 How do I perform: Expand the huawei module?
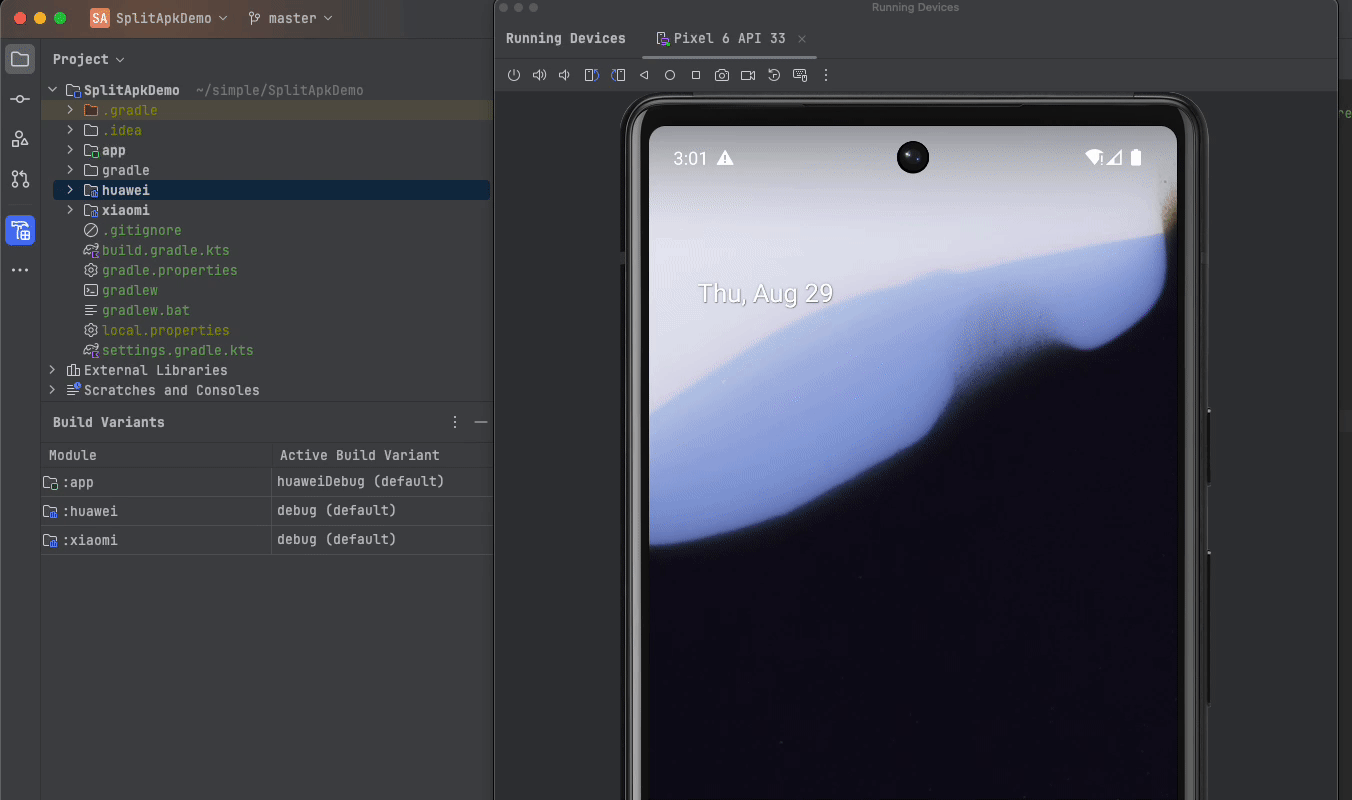pos(70,190)
